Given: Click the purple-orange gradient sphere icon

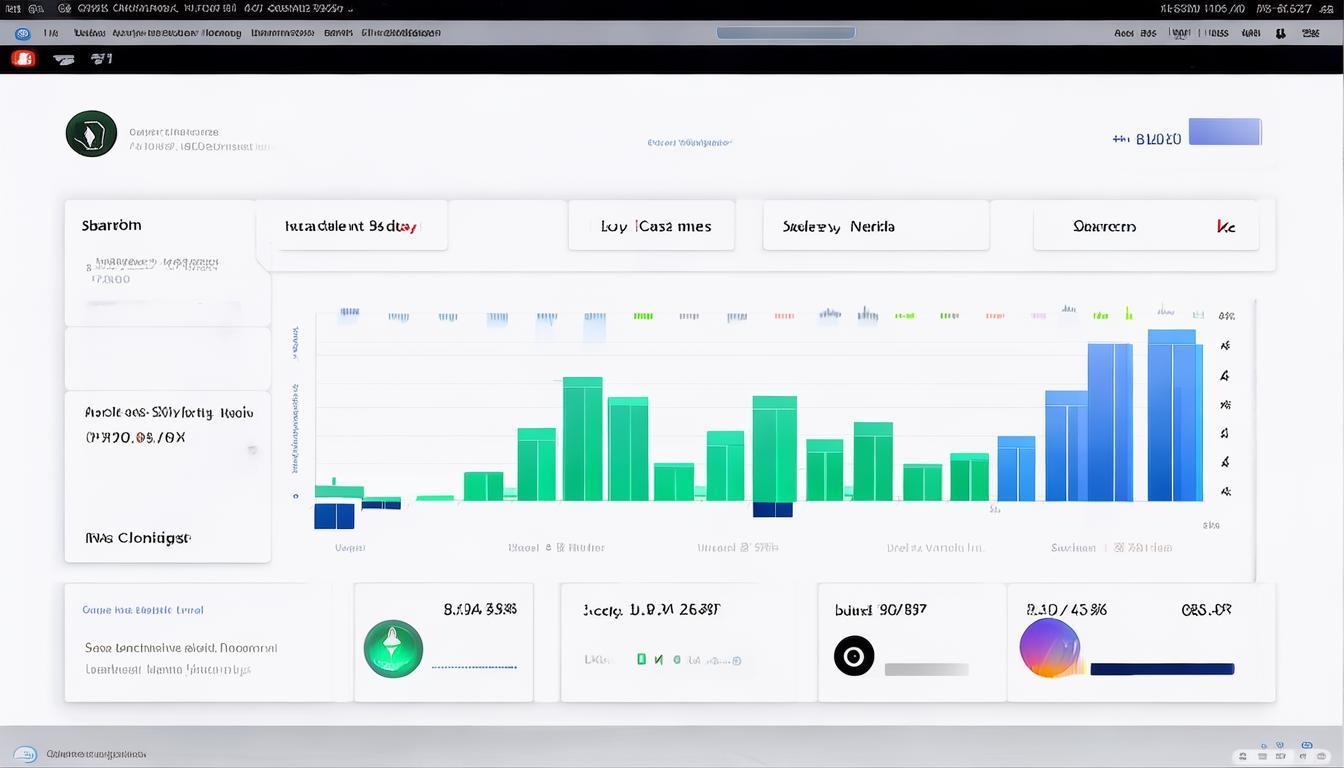Looking at the screenshot, I should click(x=1049, y=647).
